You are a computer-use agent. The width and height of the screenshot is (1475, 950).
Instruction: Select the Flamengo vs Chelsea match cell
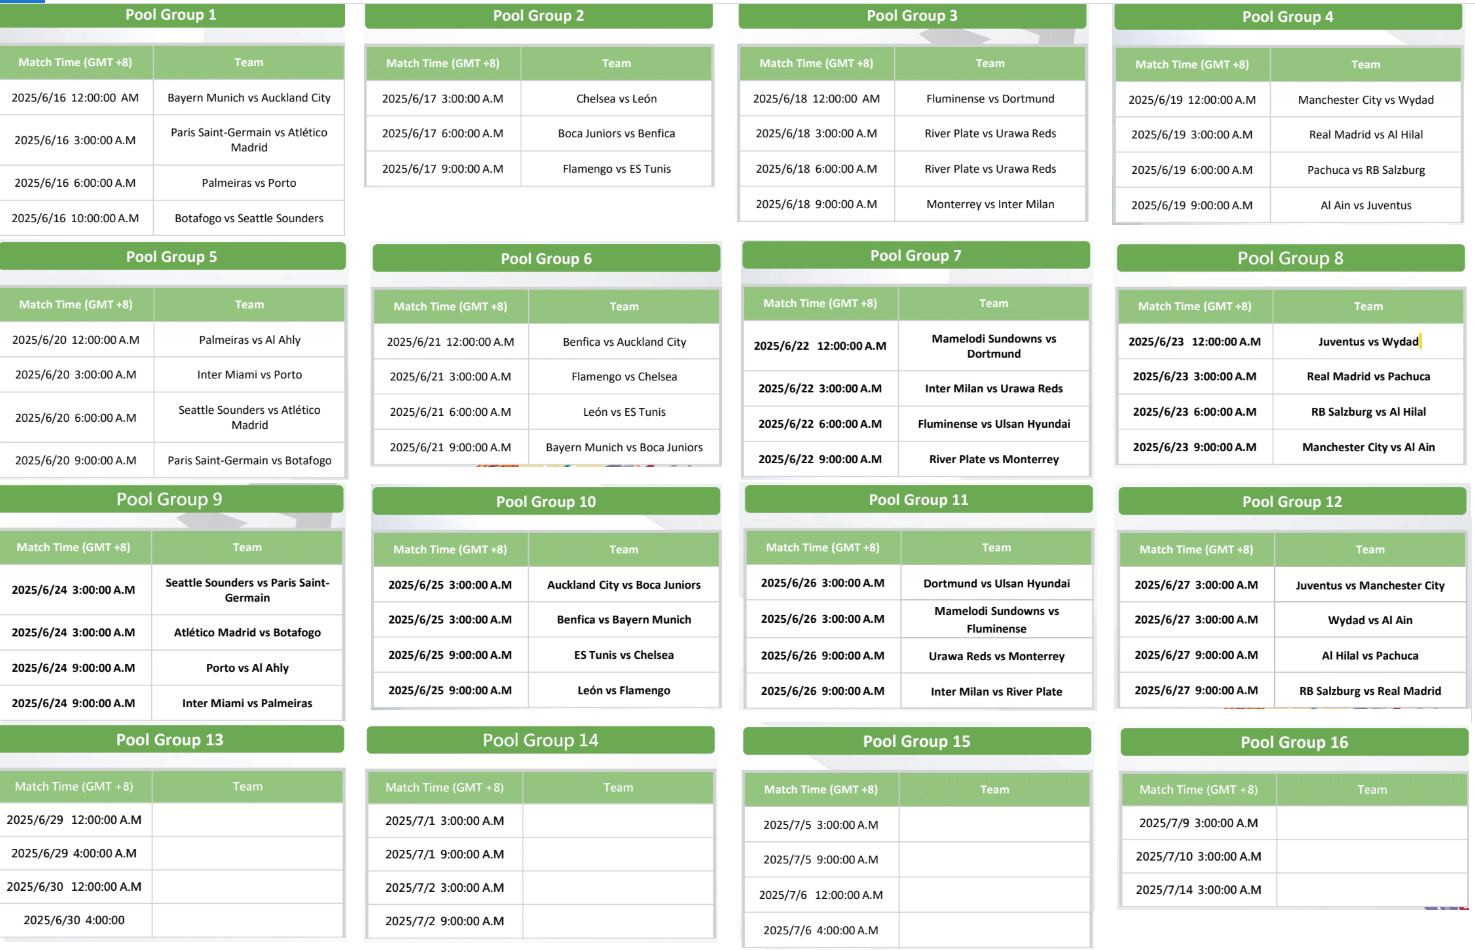pos(624,377)
